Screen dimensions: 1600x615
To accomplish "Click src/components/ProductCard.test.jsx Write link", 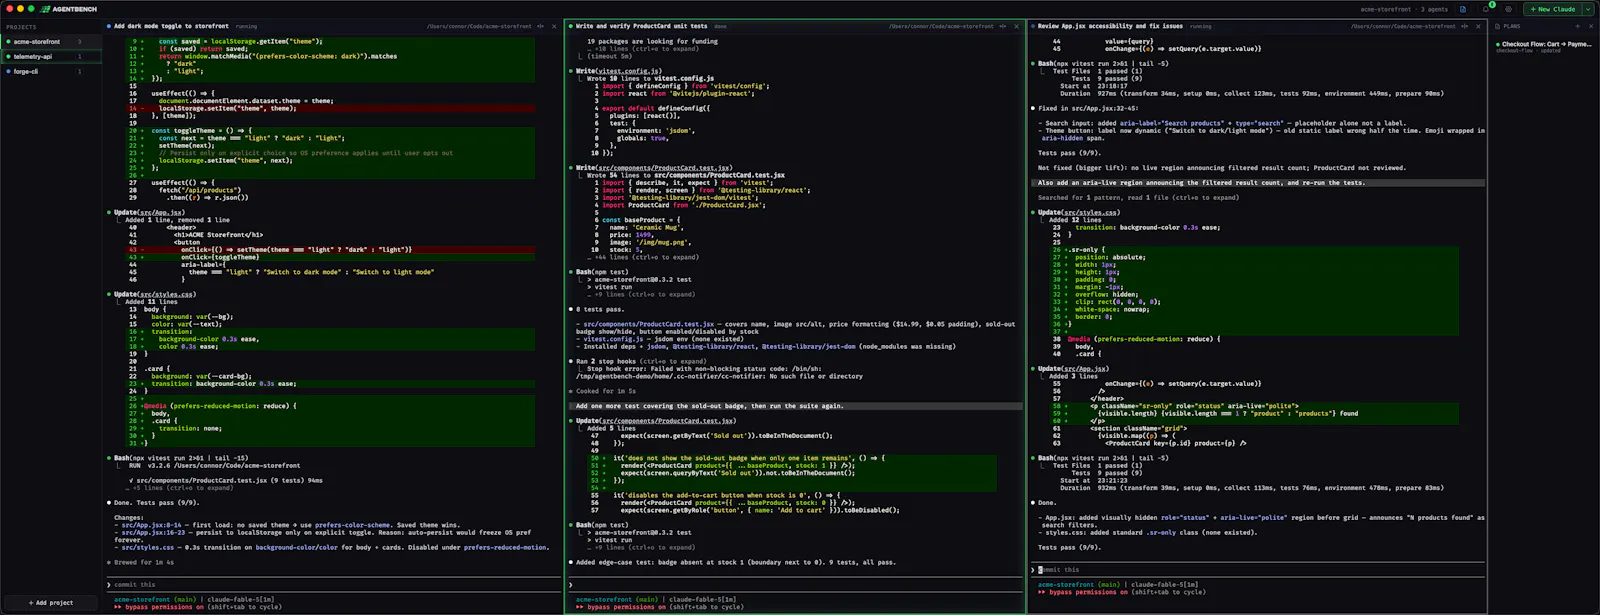I will (664, 168).
